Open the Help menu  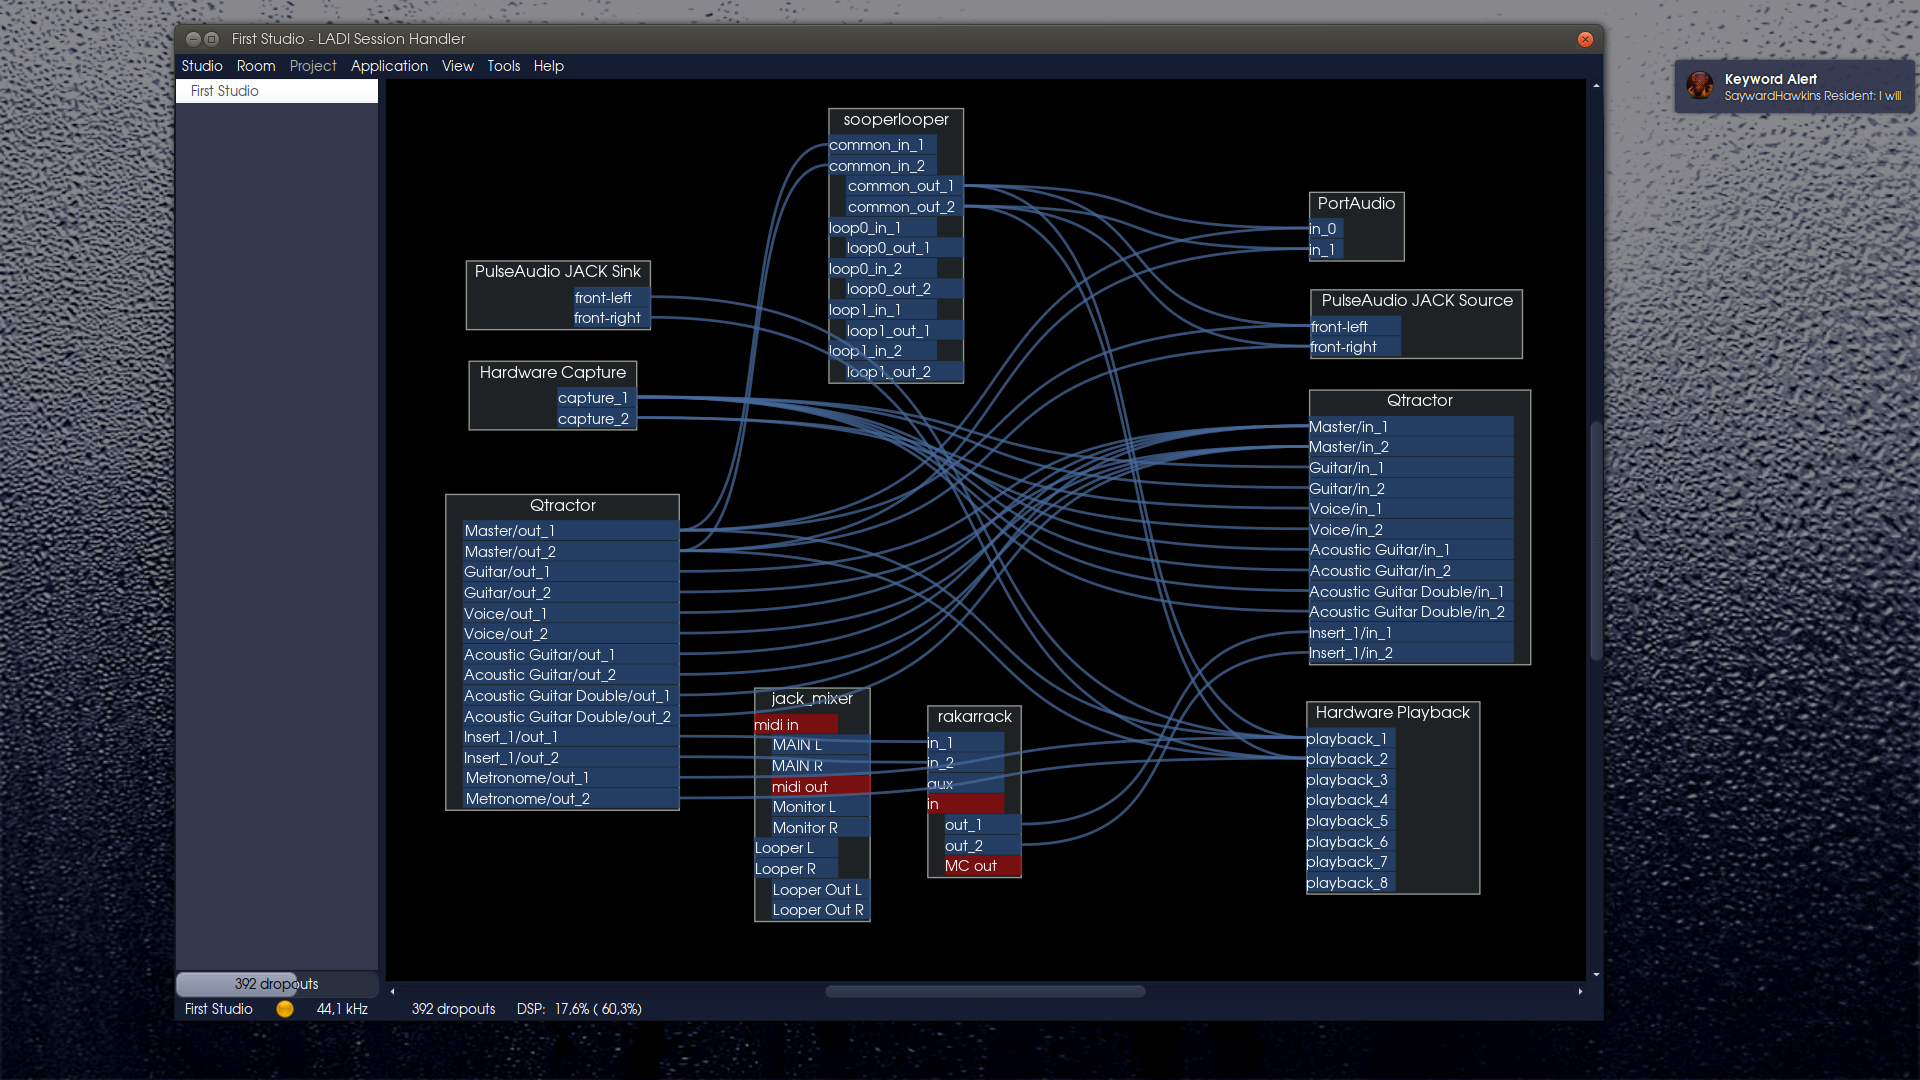pyautogui.click(x=549, y=66)
